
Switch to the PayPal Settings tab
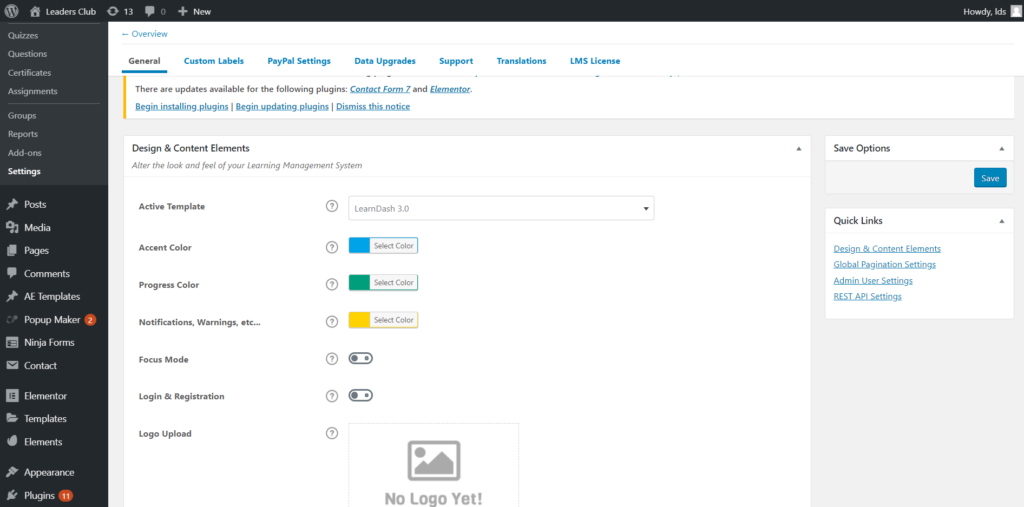[298, 61]
